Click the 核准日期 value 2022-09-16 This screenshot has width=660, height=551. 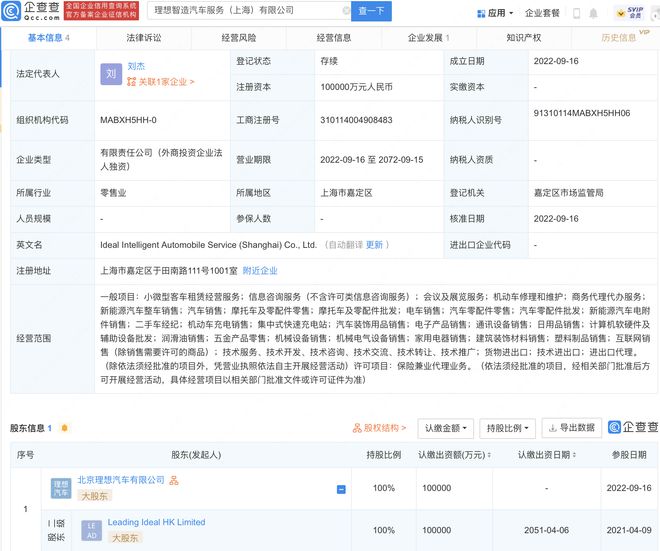pyautogui.click(x=556, y=219)
